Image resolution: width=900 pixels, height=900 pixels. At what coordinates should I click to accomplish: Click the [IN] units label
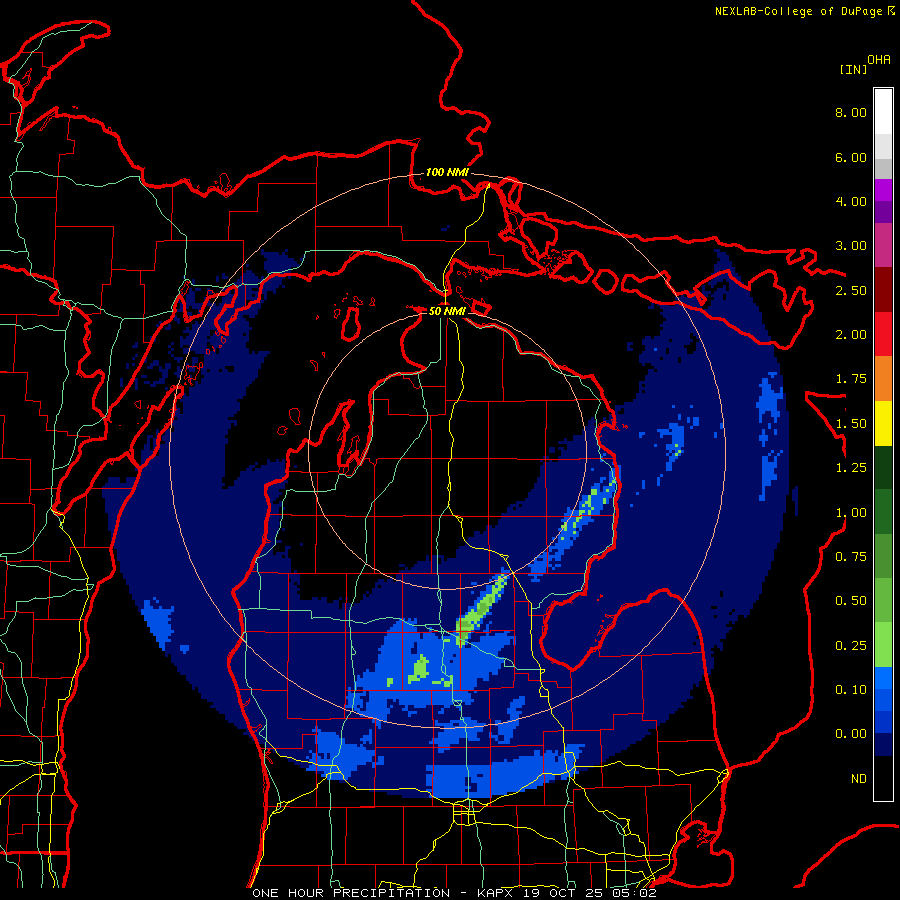click(853, 69)
